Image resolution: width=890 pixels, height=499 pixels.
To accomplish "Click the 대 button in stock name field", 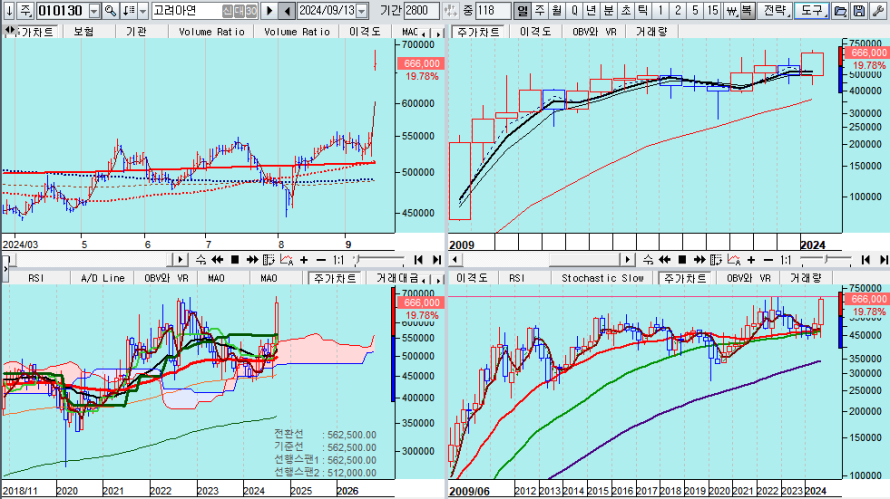I will (x=238, y=11).
